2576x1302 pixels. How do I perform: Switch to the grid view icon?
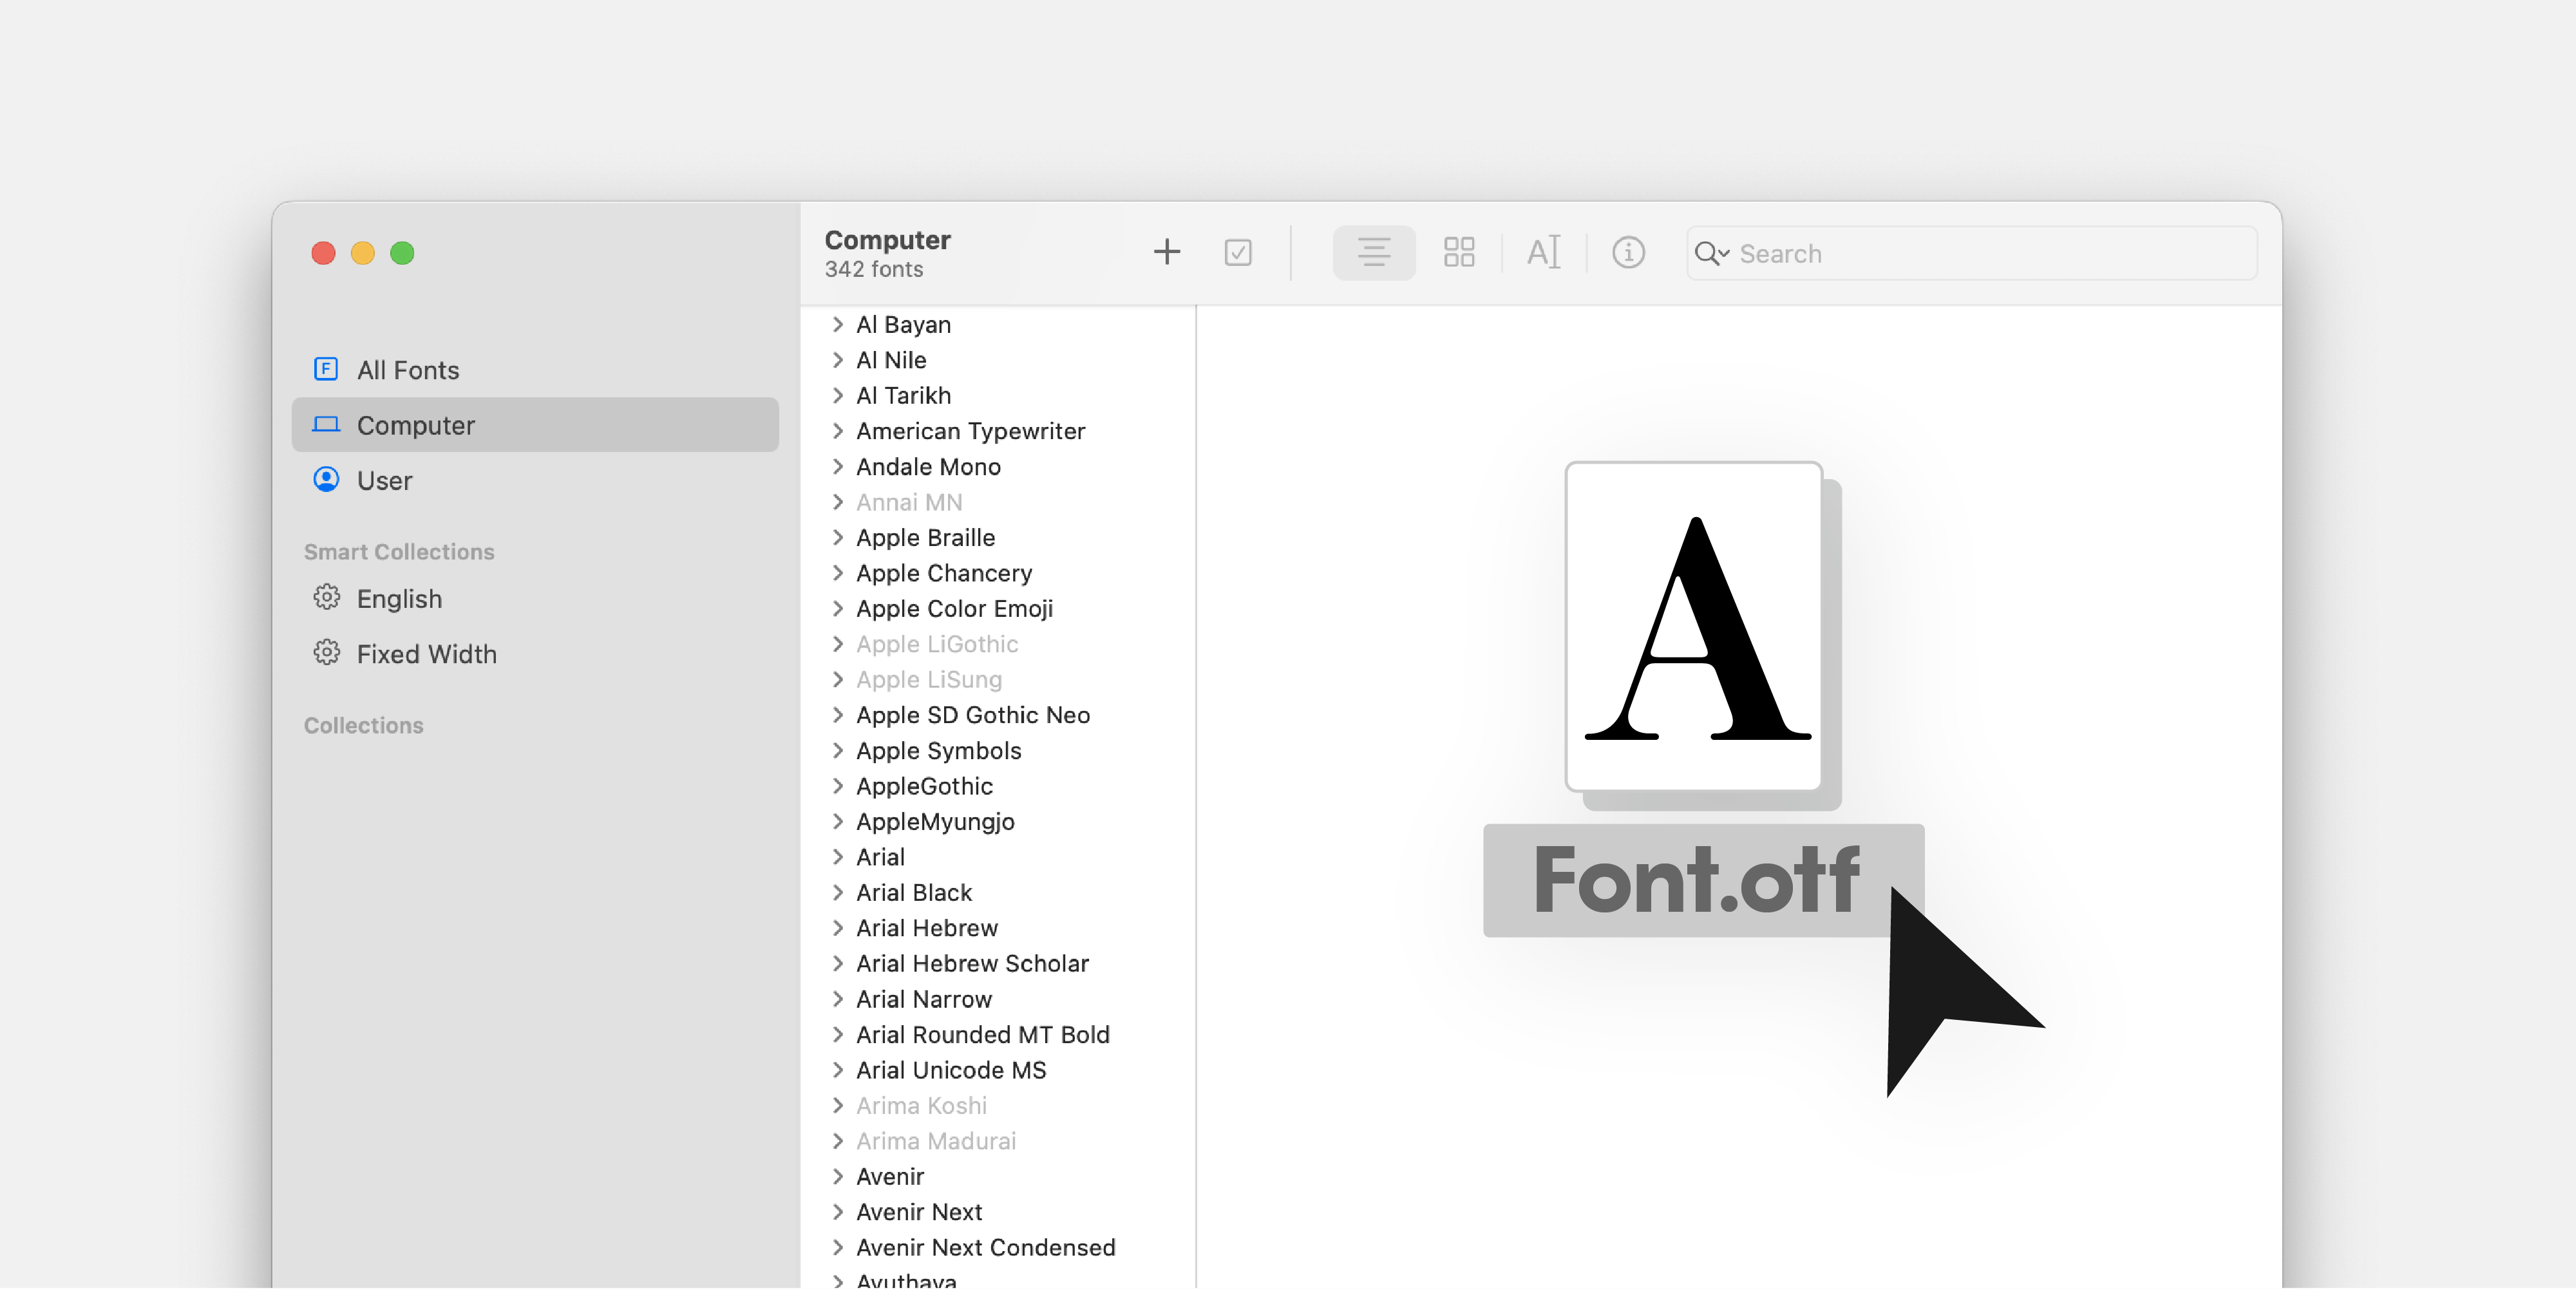1459,252
